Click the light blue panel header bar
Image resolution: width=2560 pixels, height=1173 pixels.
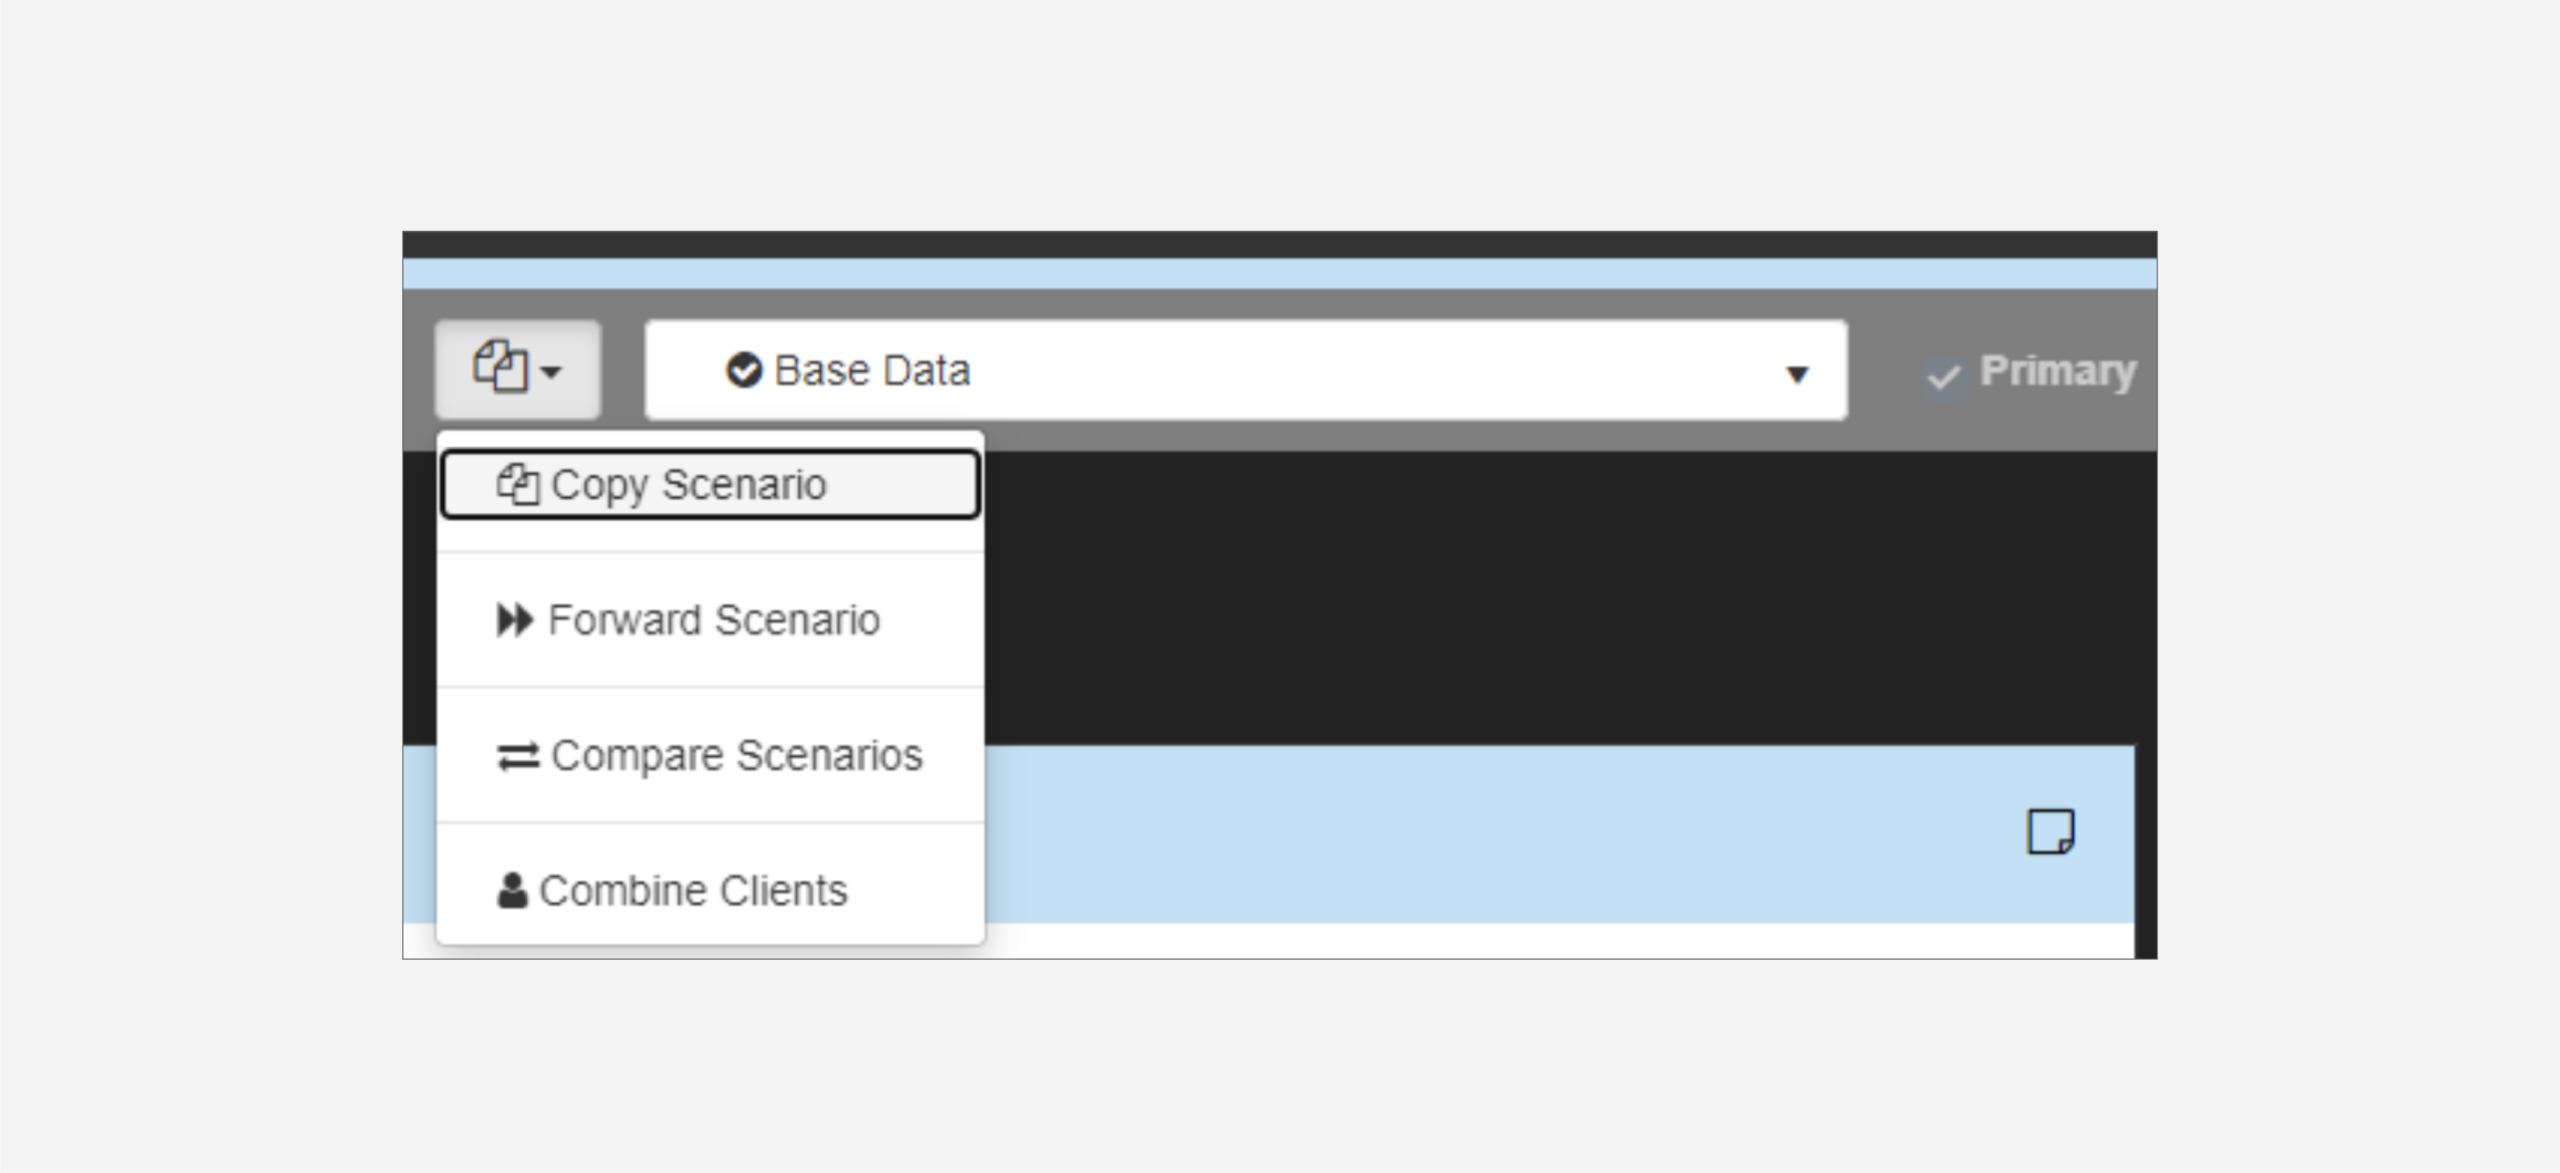[1500, 832]
